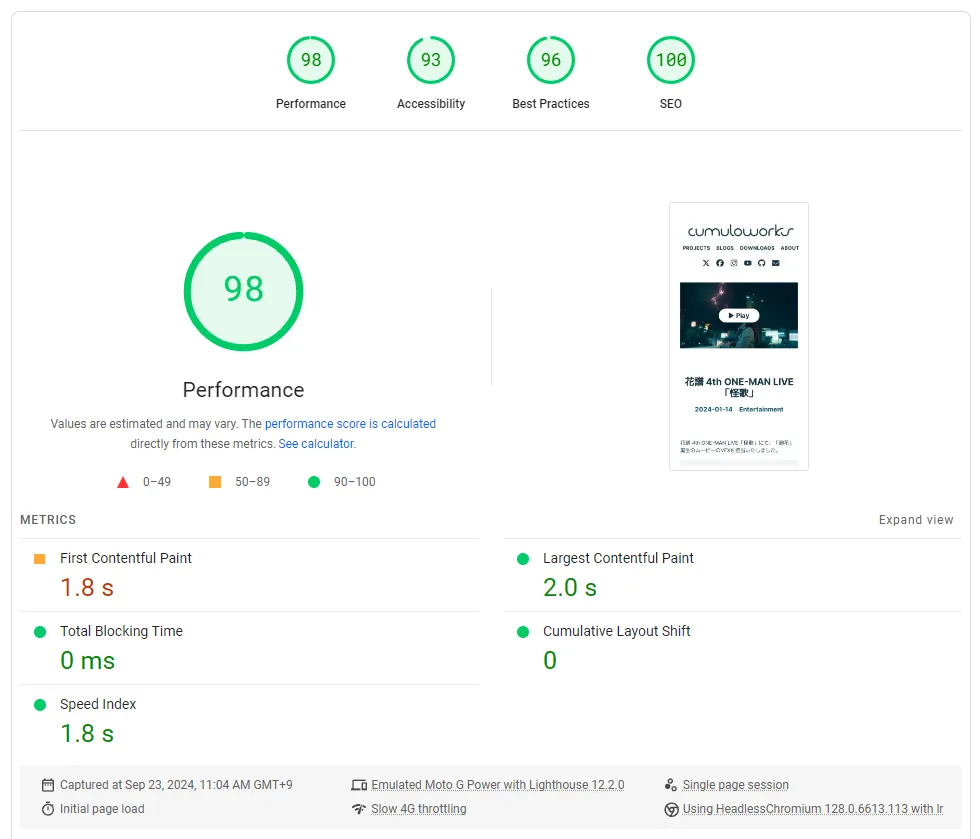Click the Cumulative Layout Shift metric
The image size is (980, 839).
(616, 631)
